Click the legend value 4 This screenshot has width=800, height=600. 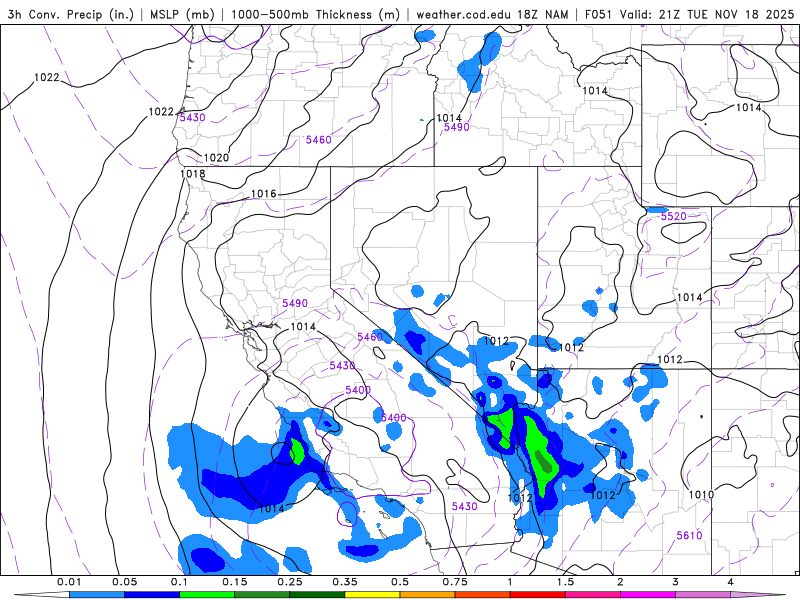[x=731, y=582]
